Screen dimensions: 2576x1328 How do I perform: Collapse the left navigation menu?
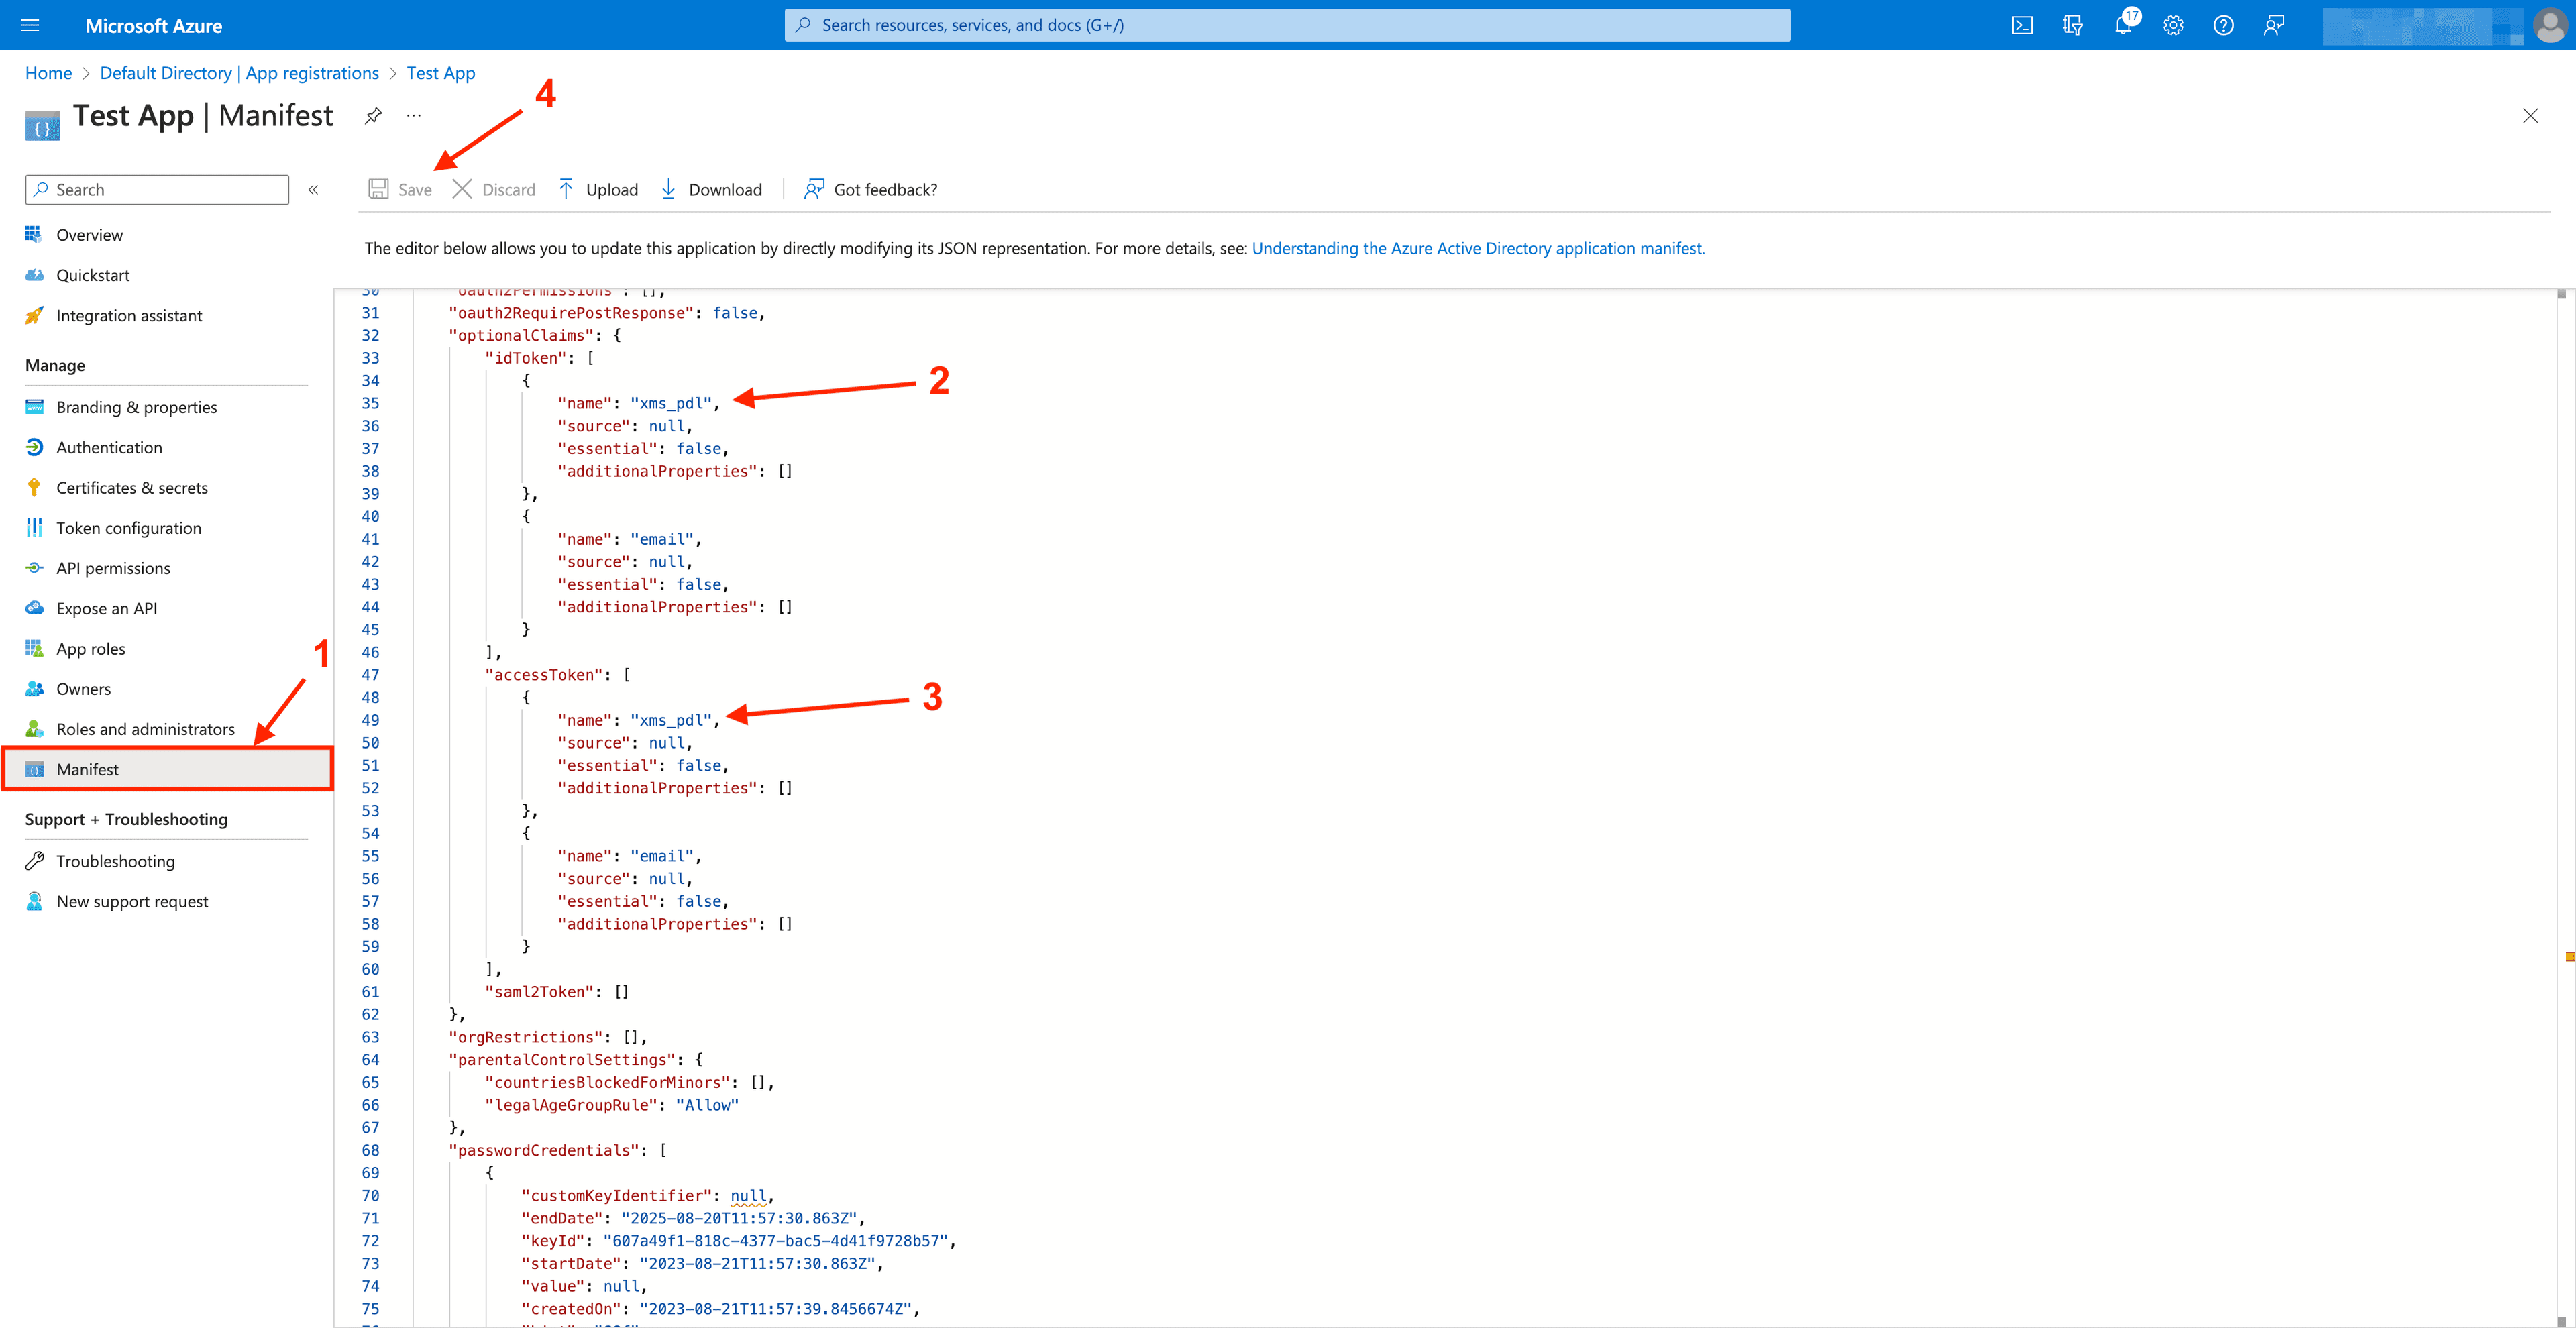313,190
